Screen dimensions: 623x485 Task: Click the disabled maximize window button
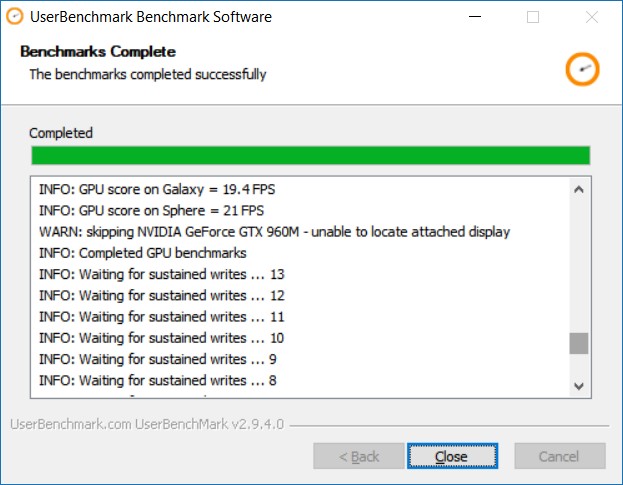coord(533,17)
